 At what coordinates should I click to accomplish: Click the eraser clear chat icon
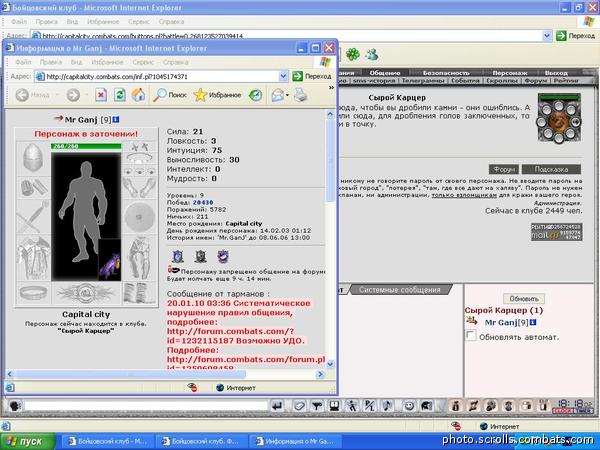pyautogui.click(x=298, y=406)
